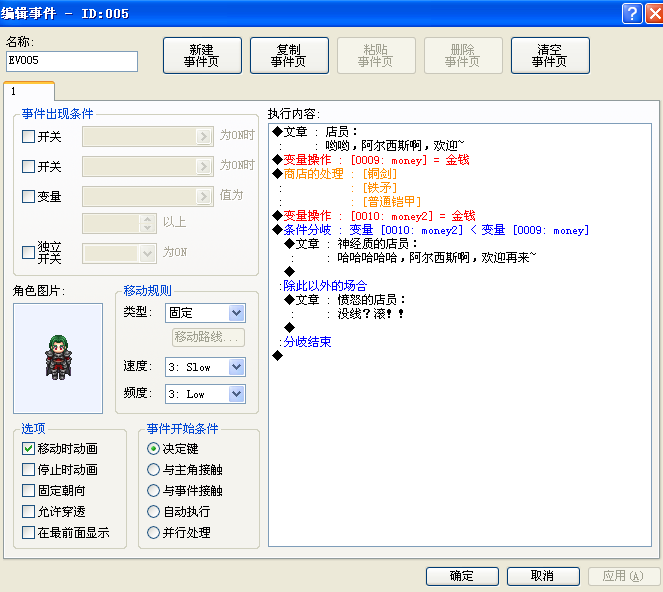The height and width of the screenshot is (592, 663).
Task: Select the 文章 愤怒的店员 line
Action: (x=345, y=300)
